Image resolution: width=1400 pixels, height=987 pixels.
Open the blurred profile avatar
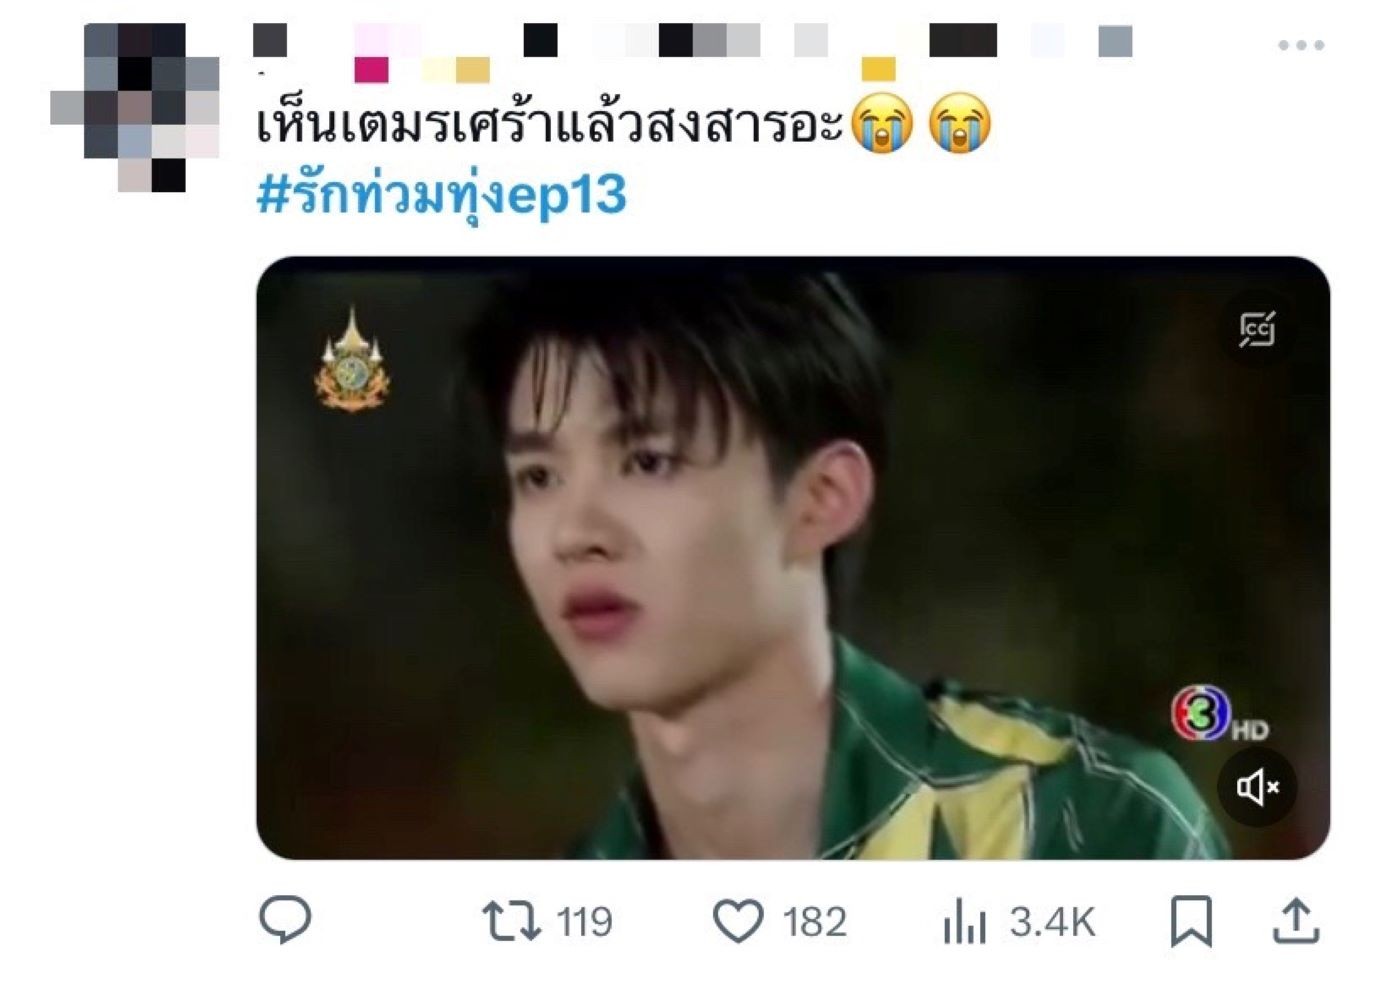click(x=135, y=107)
